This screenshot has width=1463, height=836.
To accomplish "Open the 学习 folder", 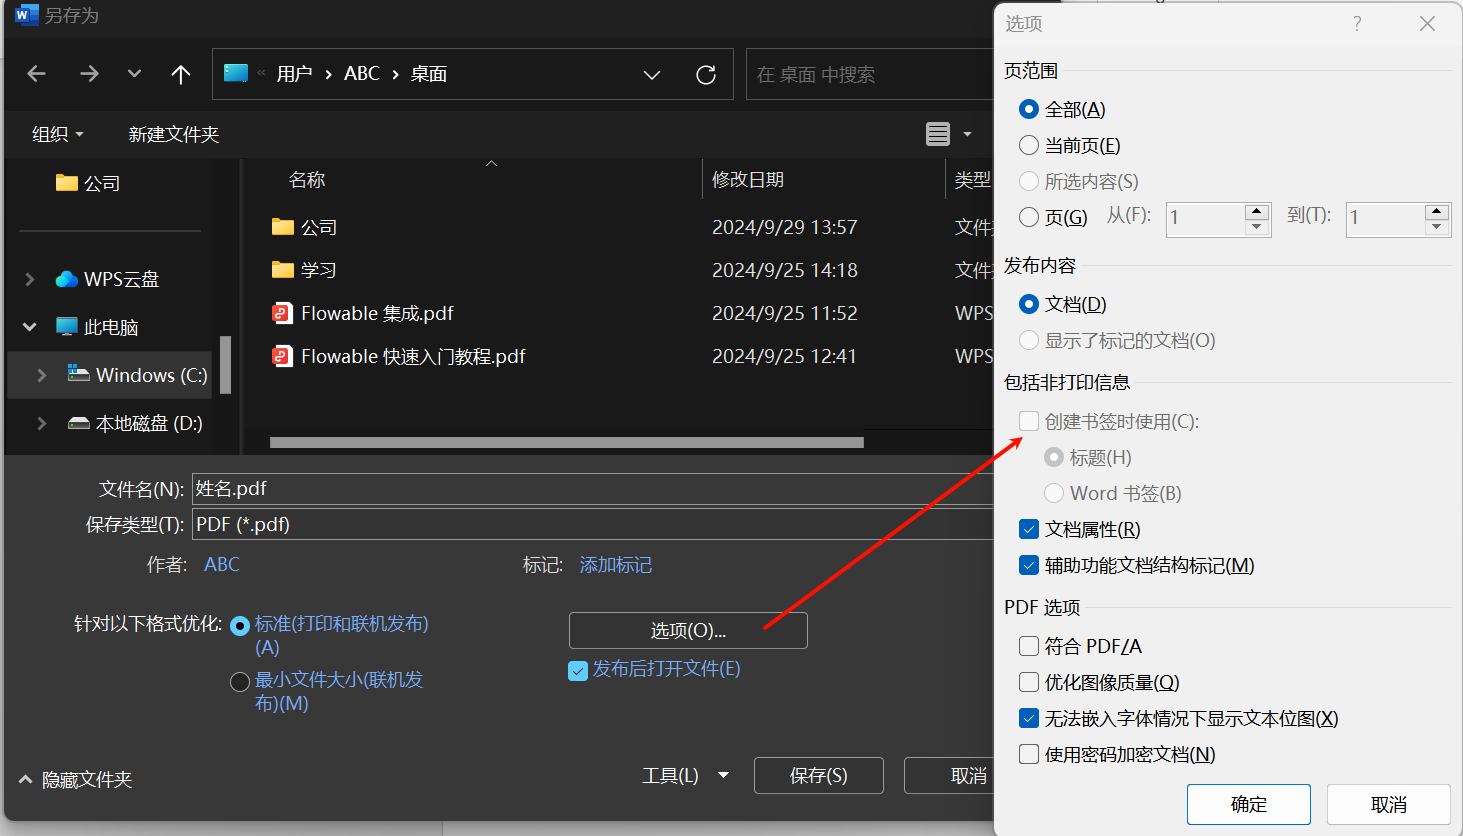I will click(318, 271).
